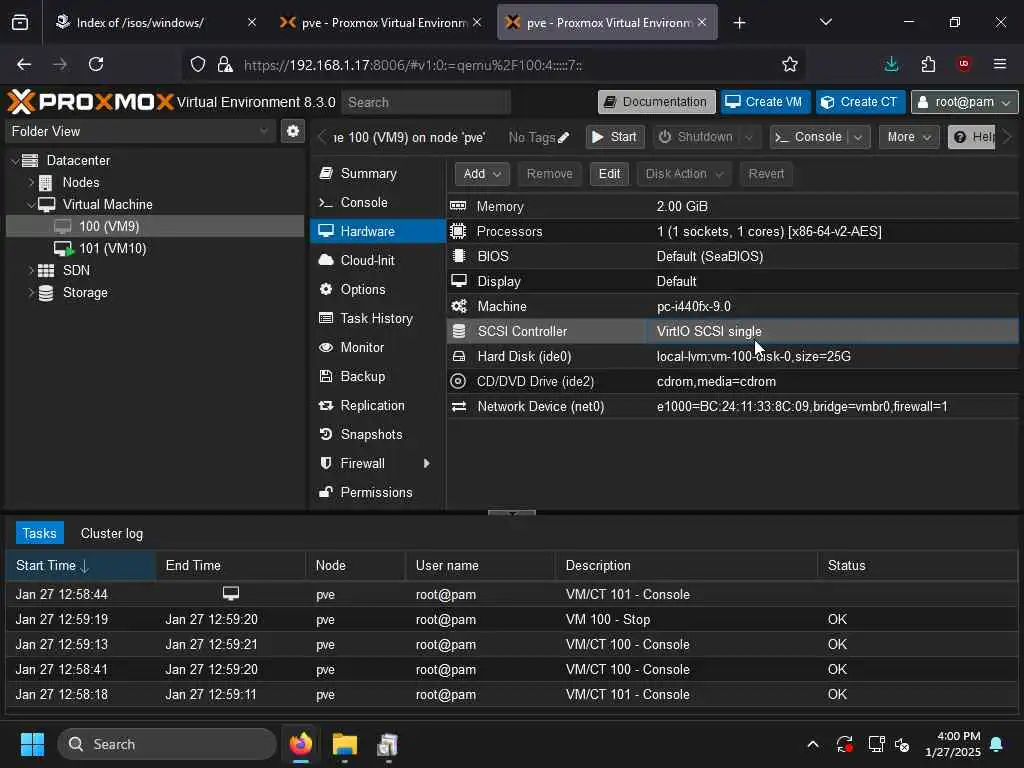Click the Windows Start button
This screenshot has height=768, width=1024.
[x=32, y=744]
